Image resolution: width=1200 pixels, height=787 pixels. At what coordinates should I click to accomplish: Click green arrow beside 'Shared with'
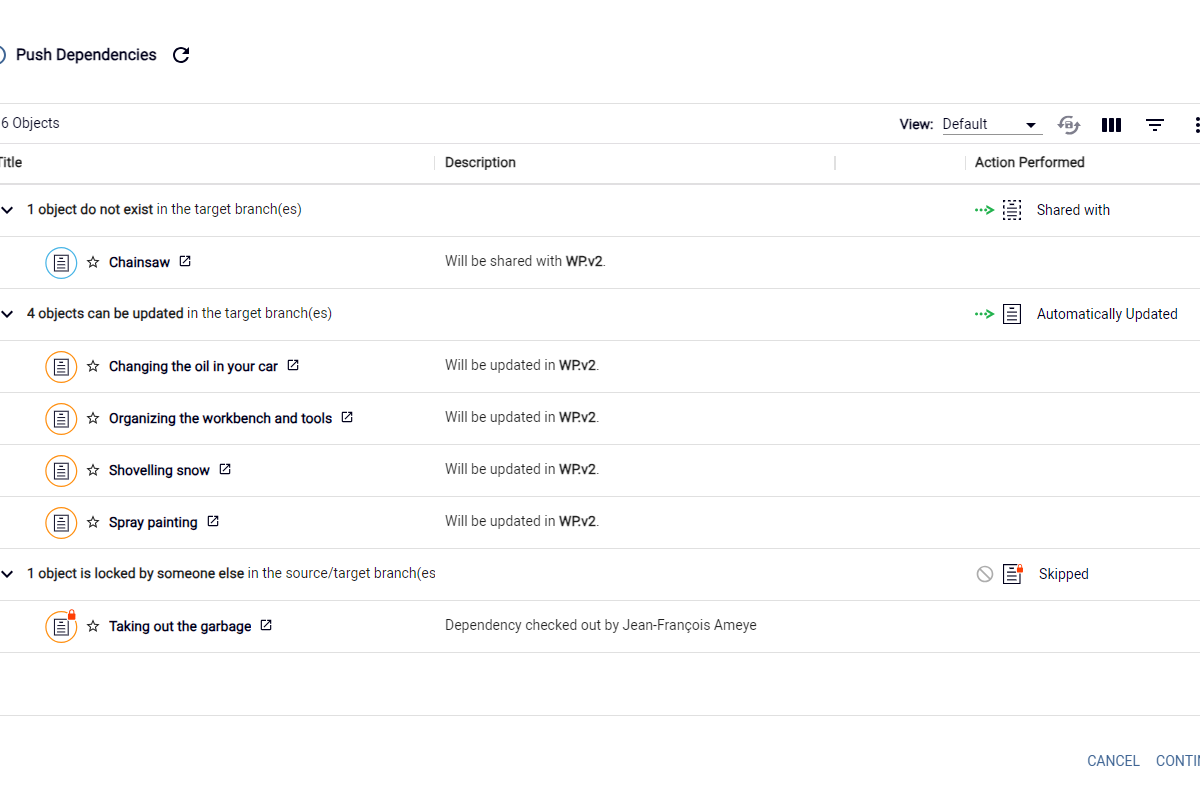pyautogui.click(x=985, y=210)
